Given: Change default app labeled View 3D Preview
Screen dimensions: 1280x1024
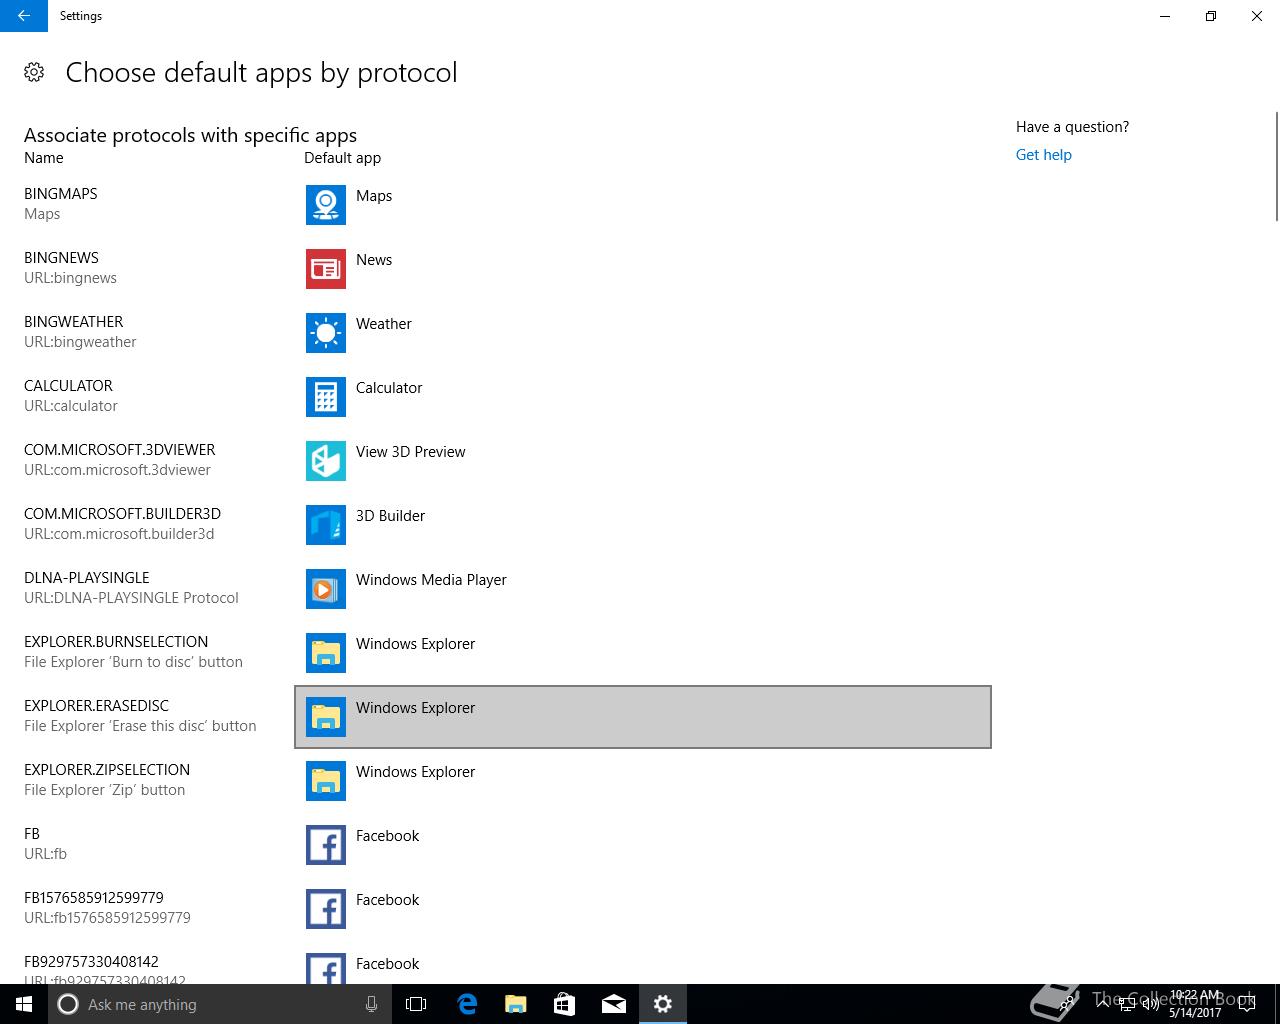Looking at the screenshot, I should point(643,461).
